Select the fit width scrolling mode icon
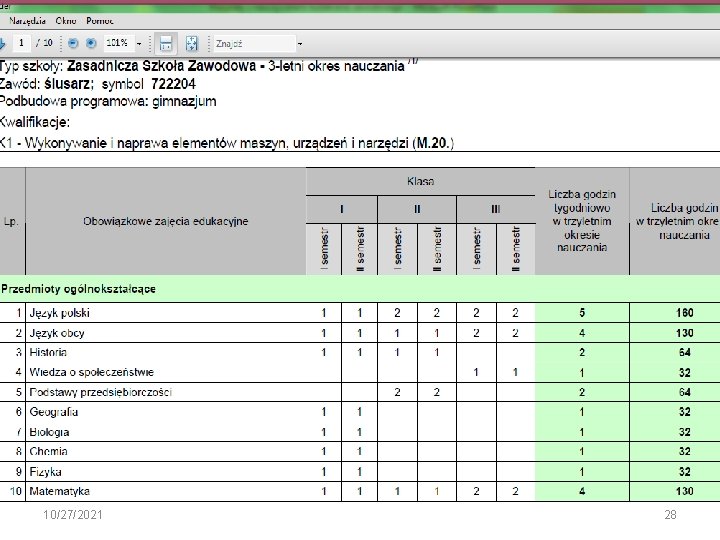Screen dimensions: 720x540 (x=165, y=44)
